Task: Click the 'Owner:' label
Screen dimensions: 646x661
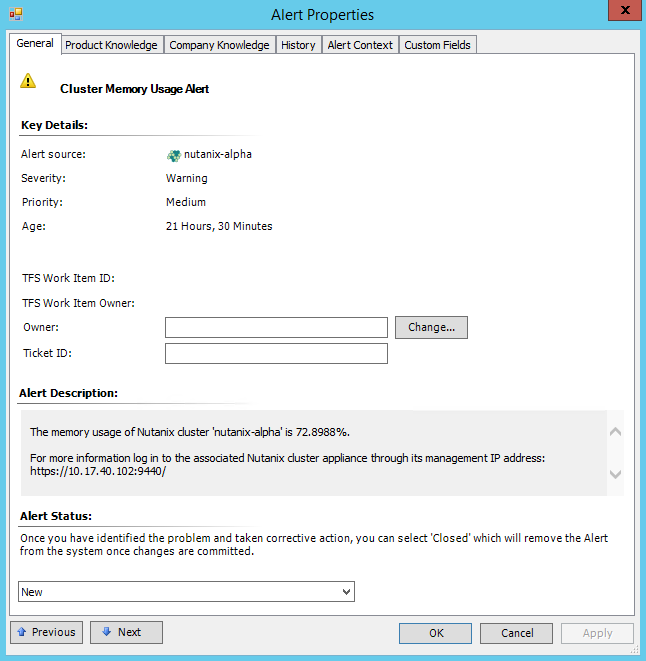Action: [x=41, y=328]
